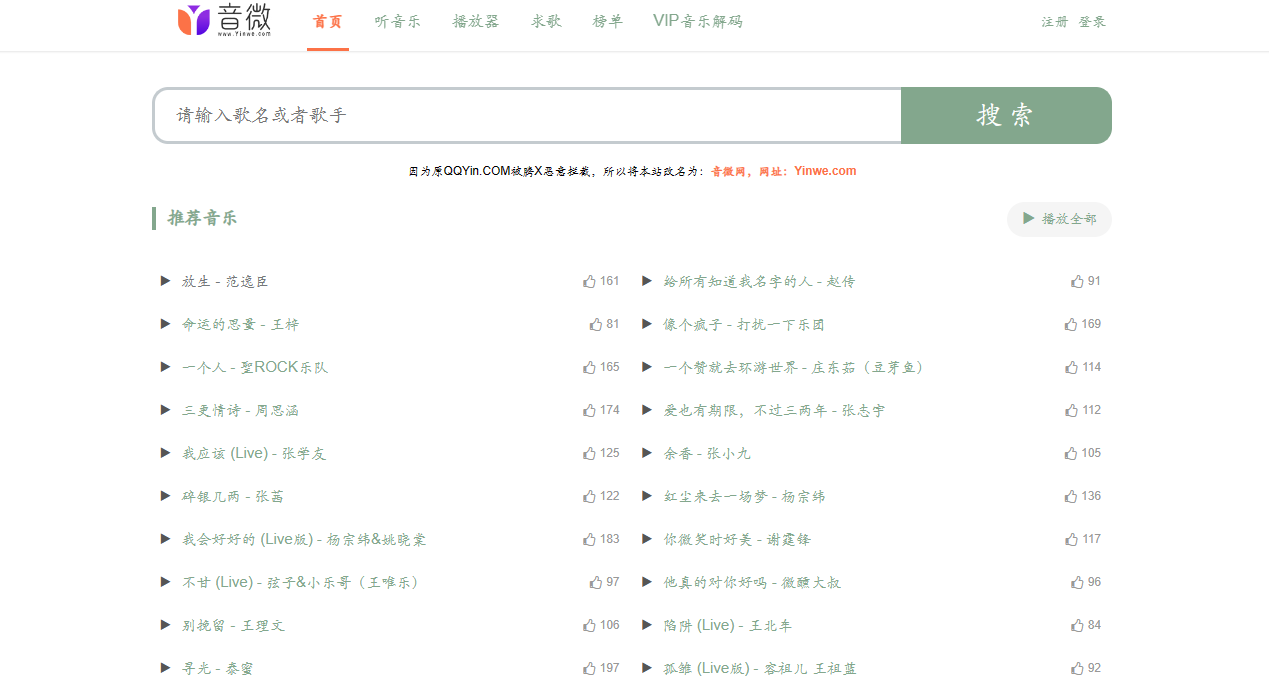Play 三更情诗 - 周思涵 track
Image resolution: width=1269 pixels, height=698 pixels.
[165, 410]
